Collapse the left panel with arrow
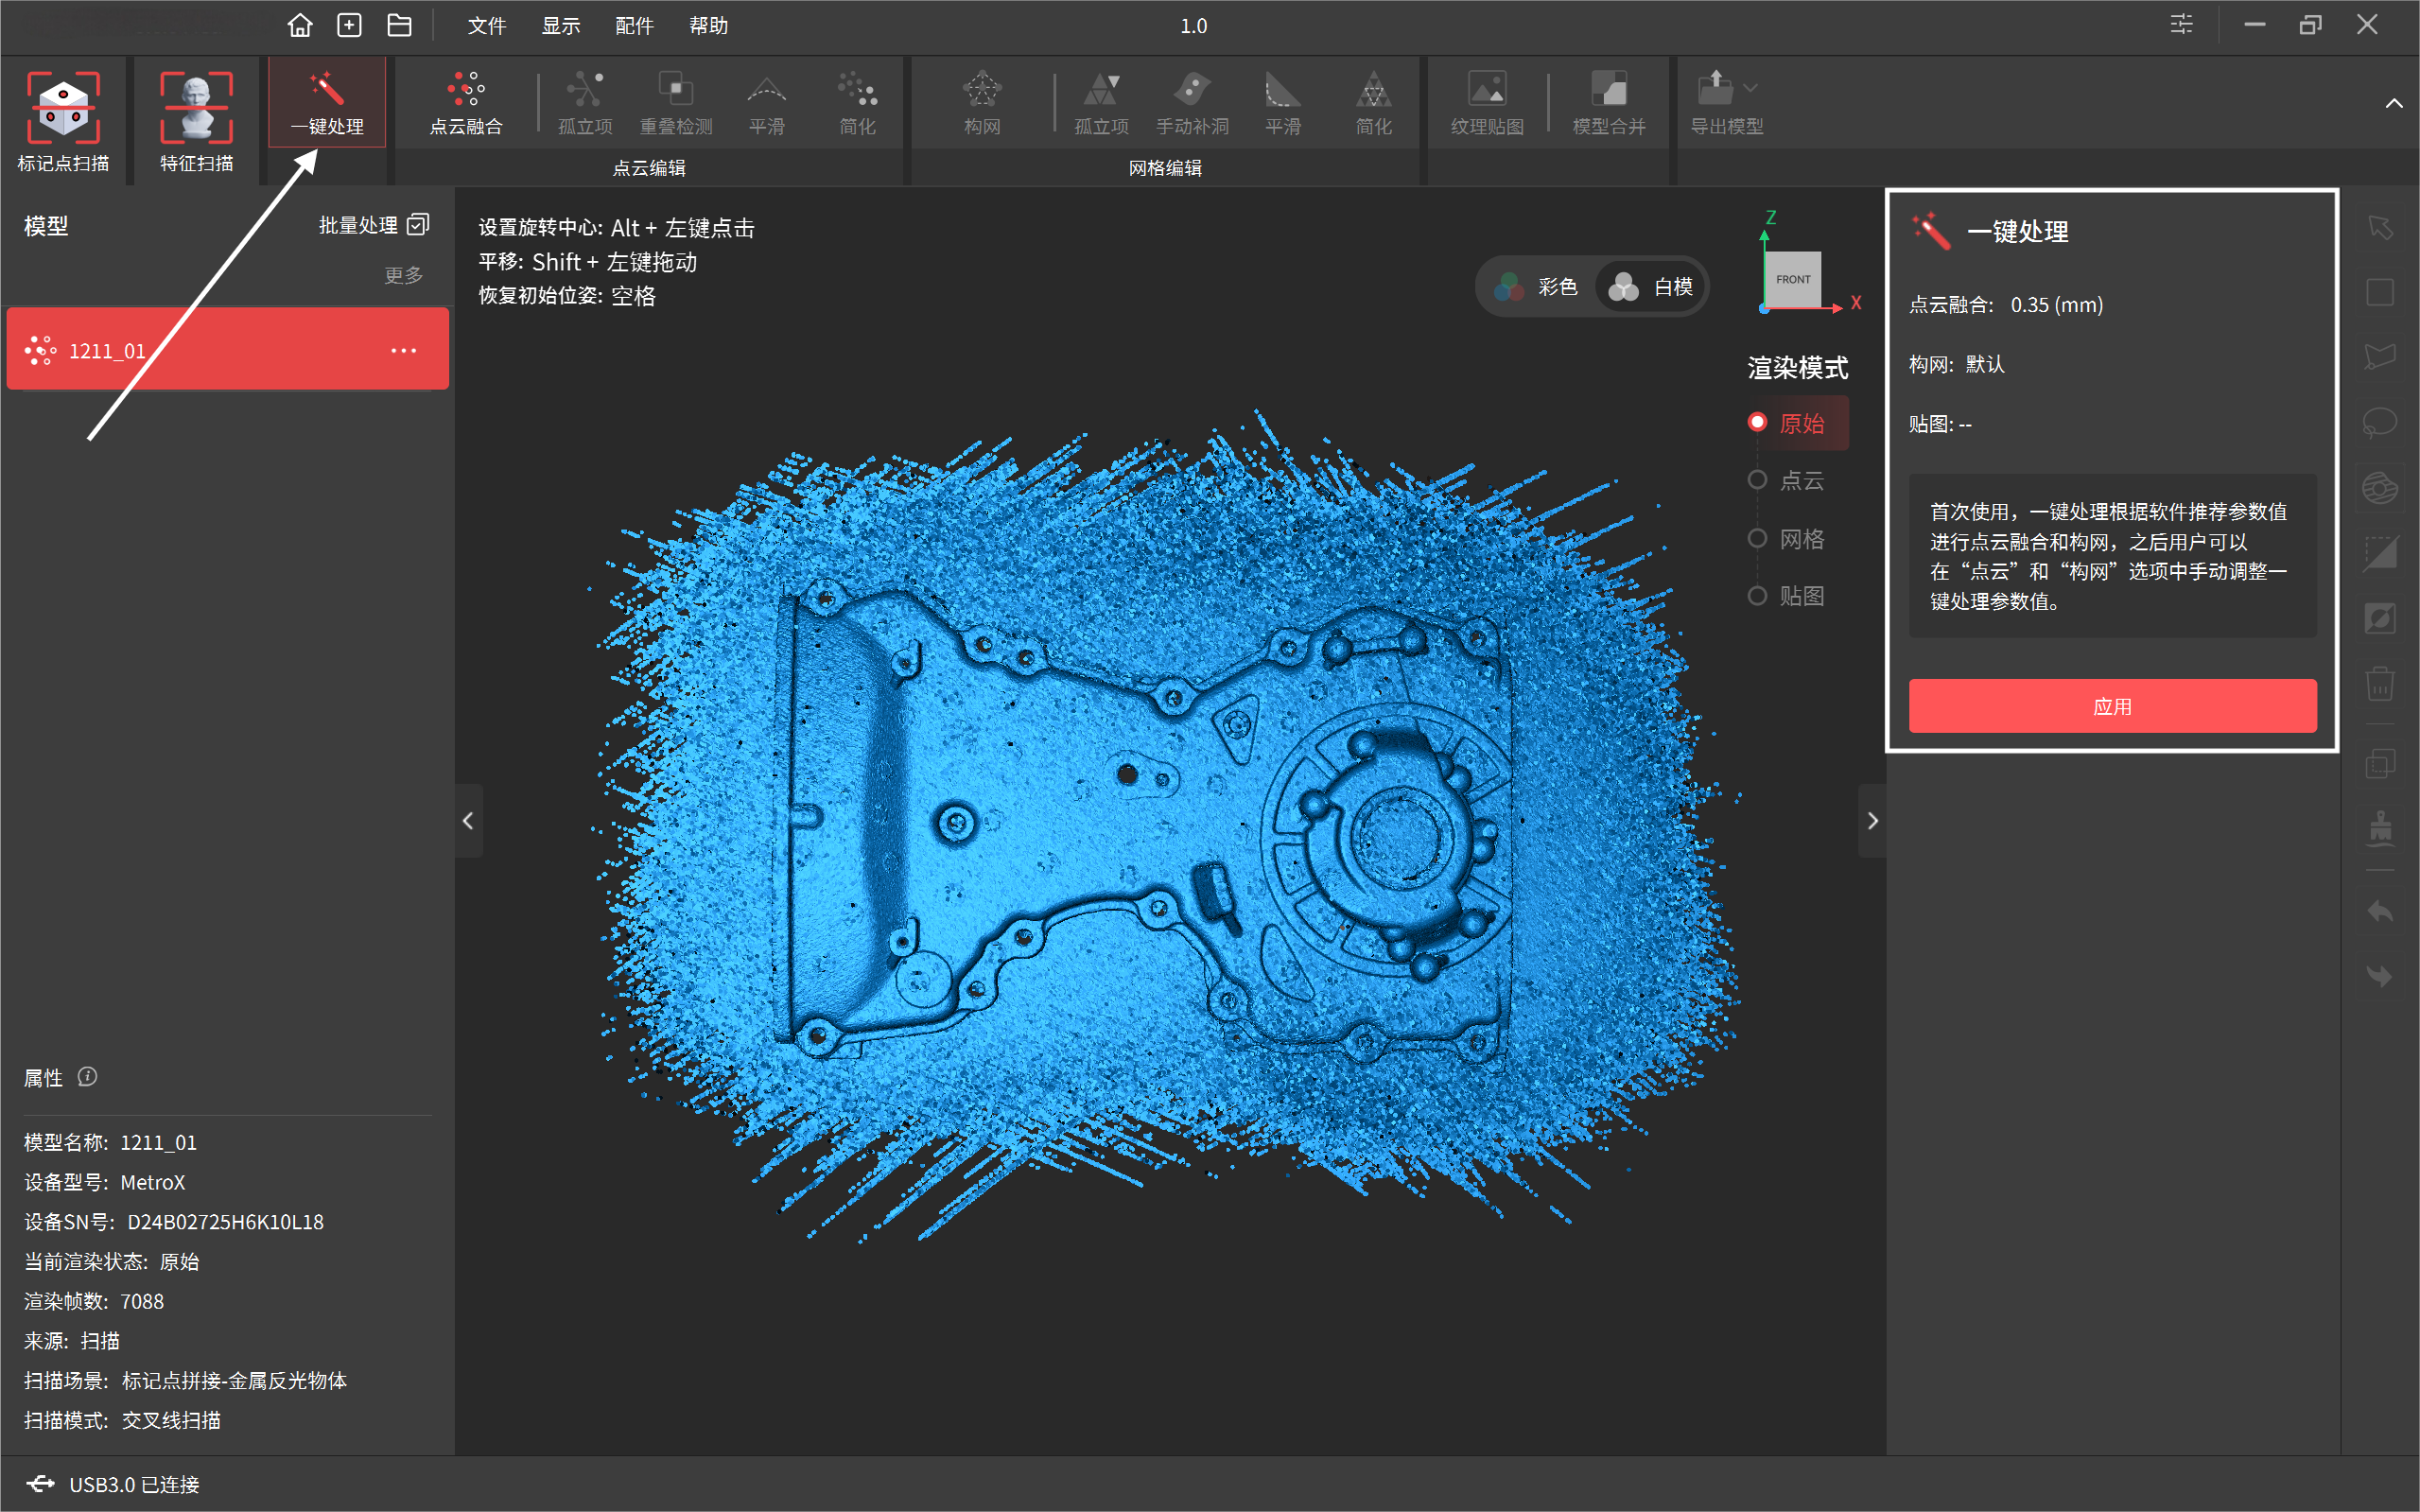Viewport: 2420px width, 1512px height. pyautogui.click(x=468, y=821)
